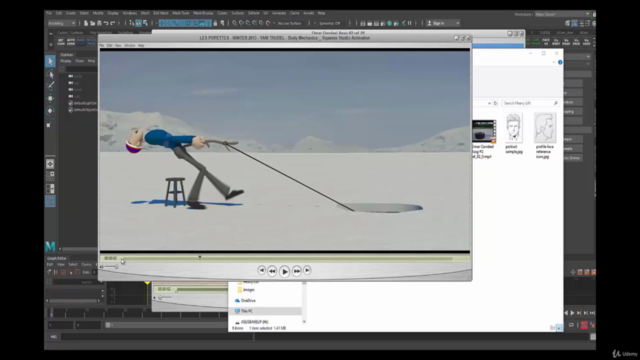This screenshot has height=360, width=640.
Task: Click the SET CHAR shelf button
Action: (x=61, y=42)
